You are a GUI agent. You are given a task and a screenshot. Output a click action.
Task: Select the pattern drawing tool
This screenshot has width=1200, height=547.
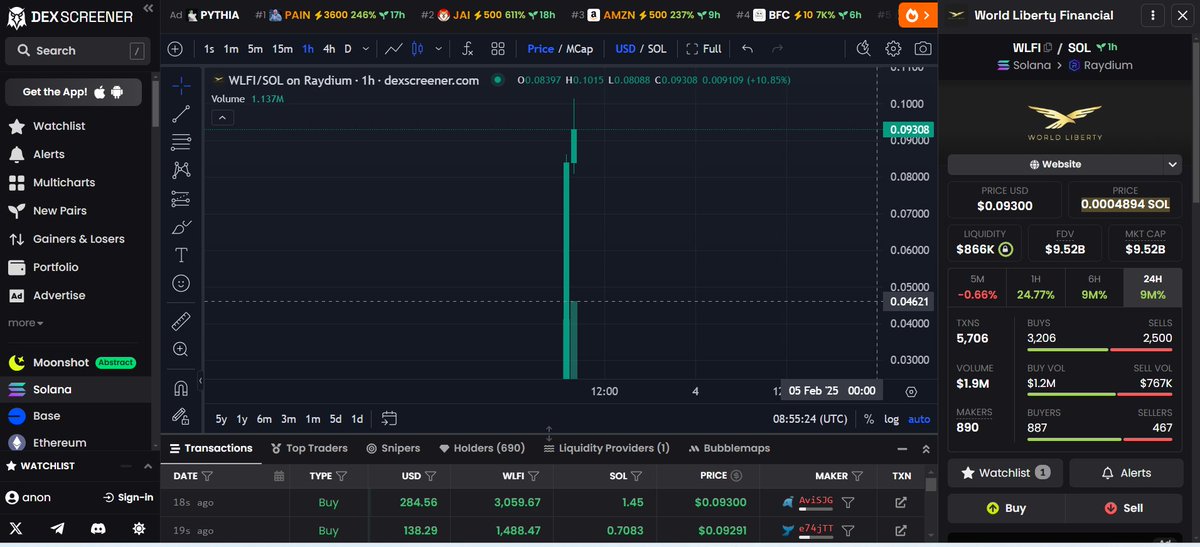pyautogui.click(x=181, y=170)
